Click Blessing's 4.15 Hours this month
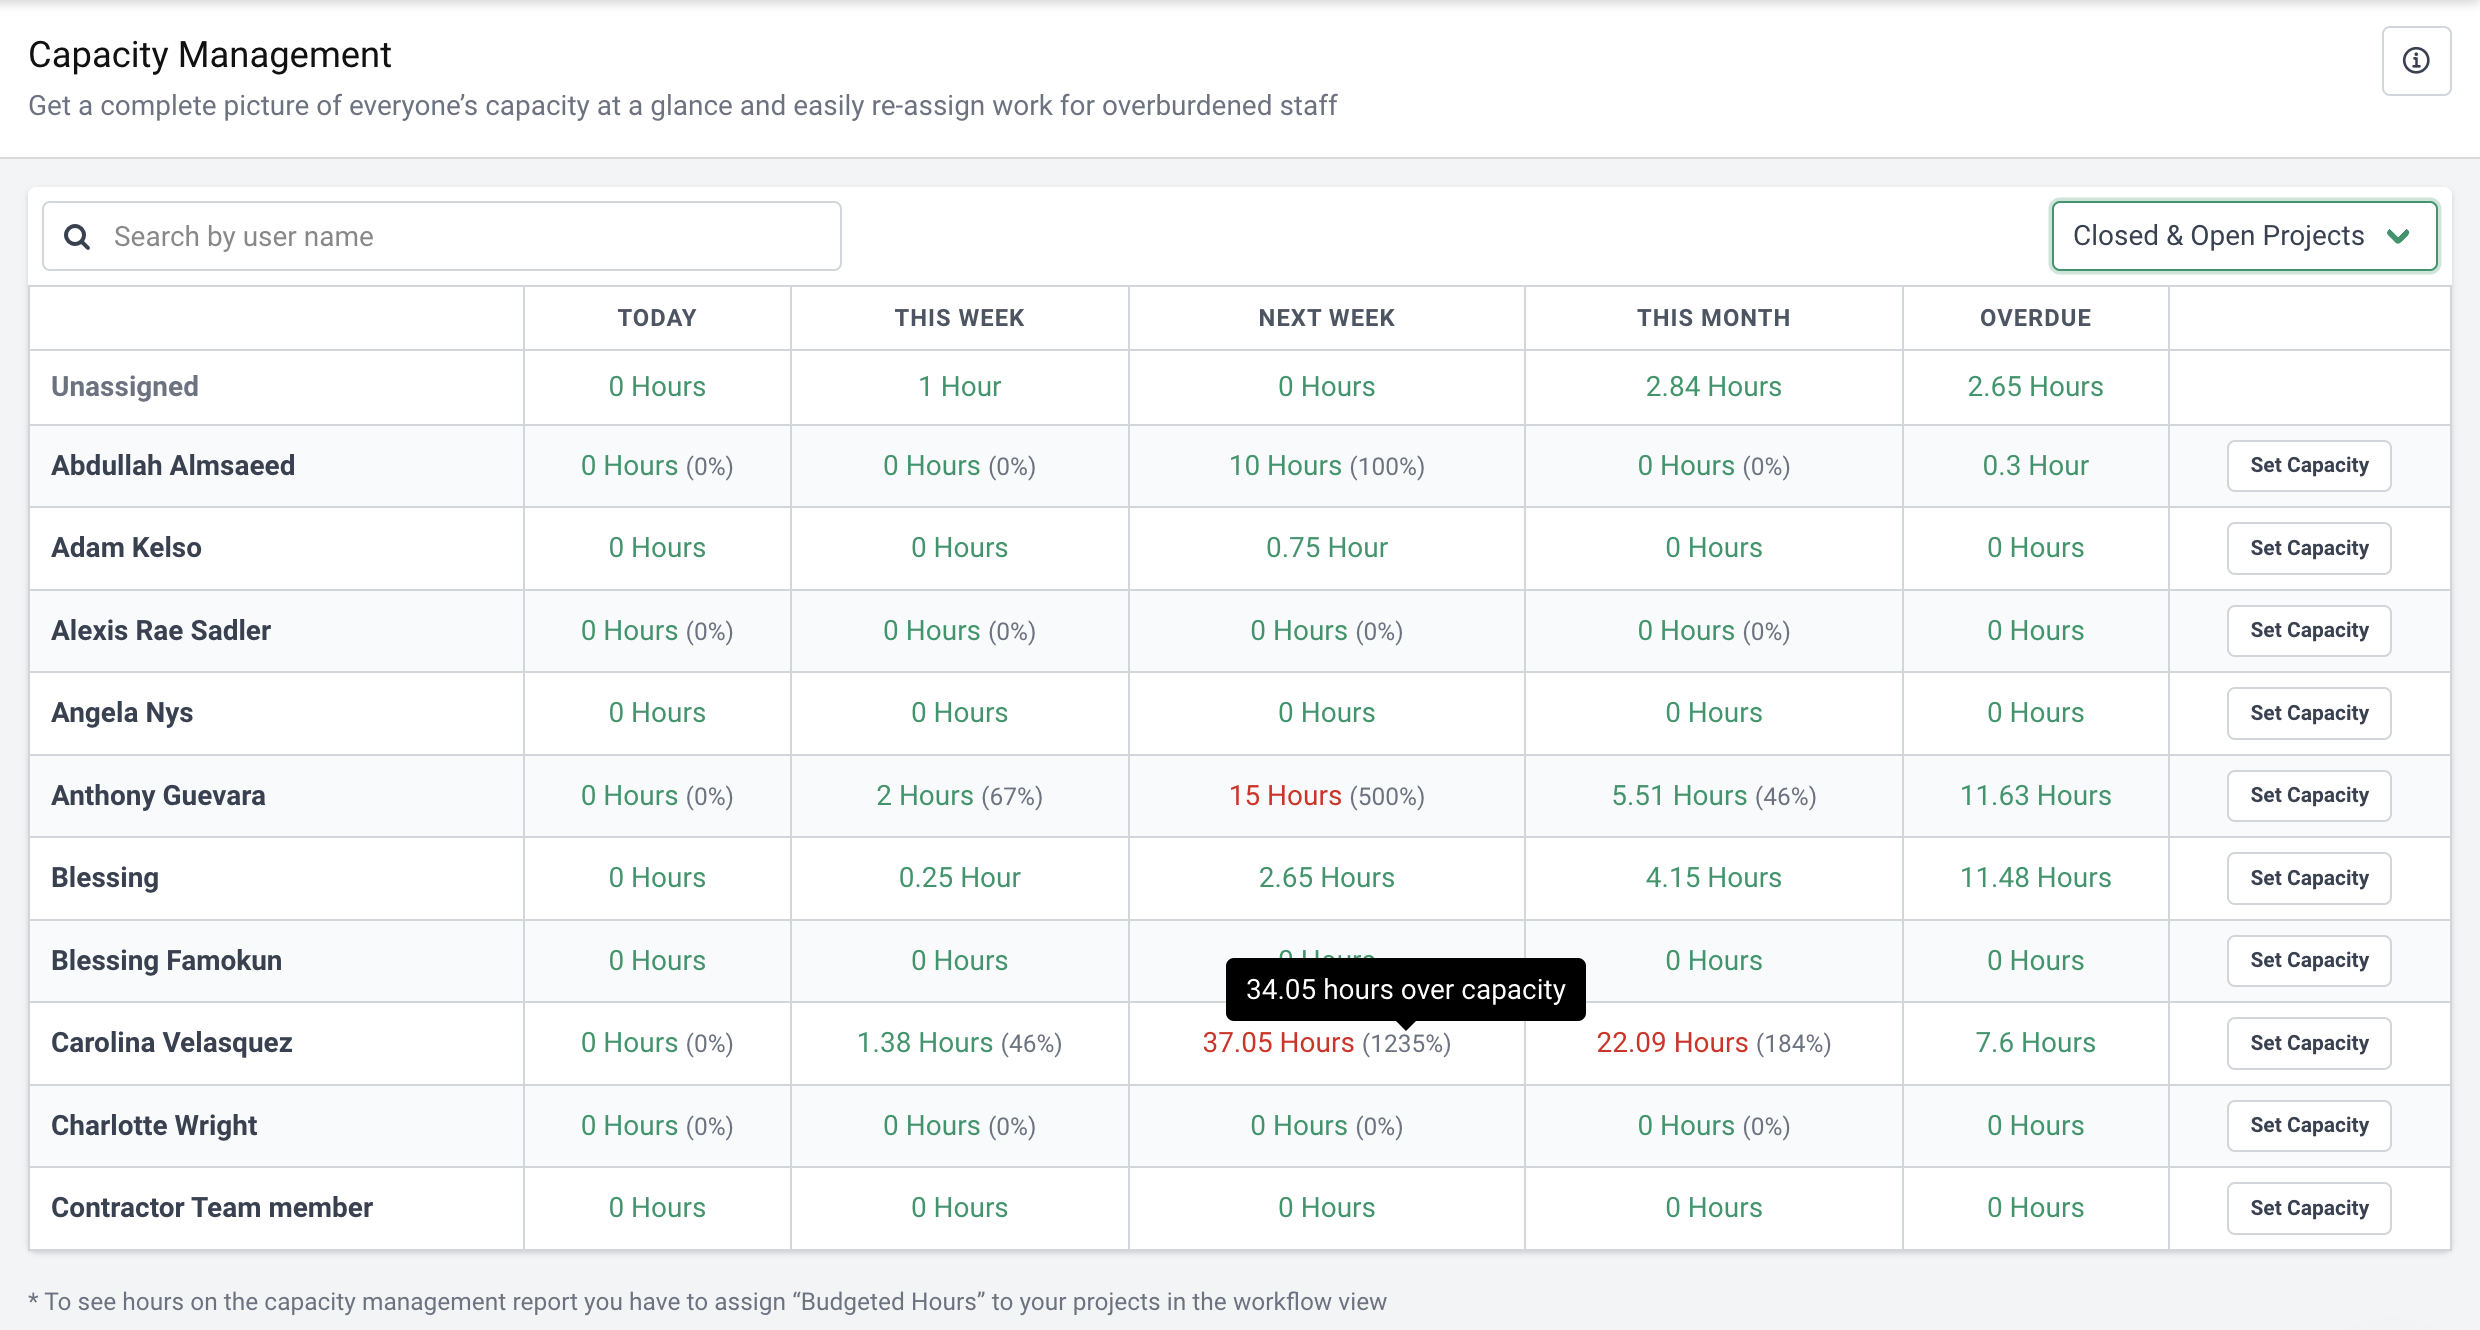 tap(1713, 878)
